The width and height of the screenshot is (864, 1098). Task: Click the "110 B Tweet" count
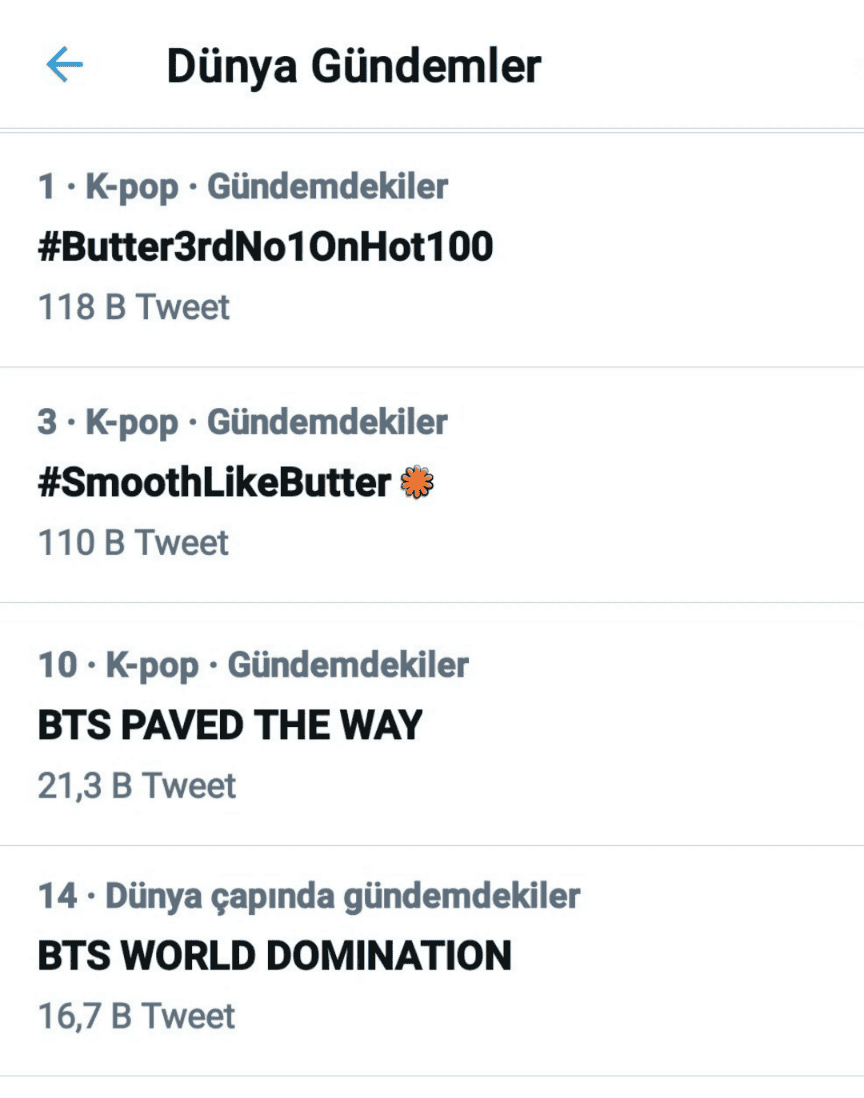[134, 543]
